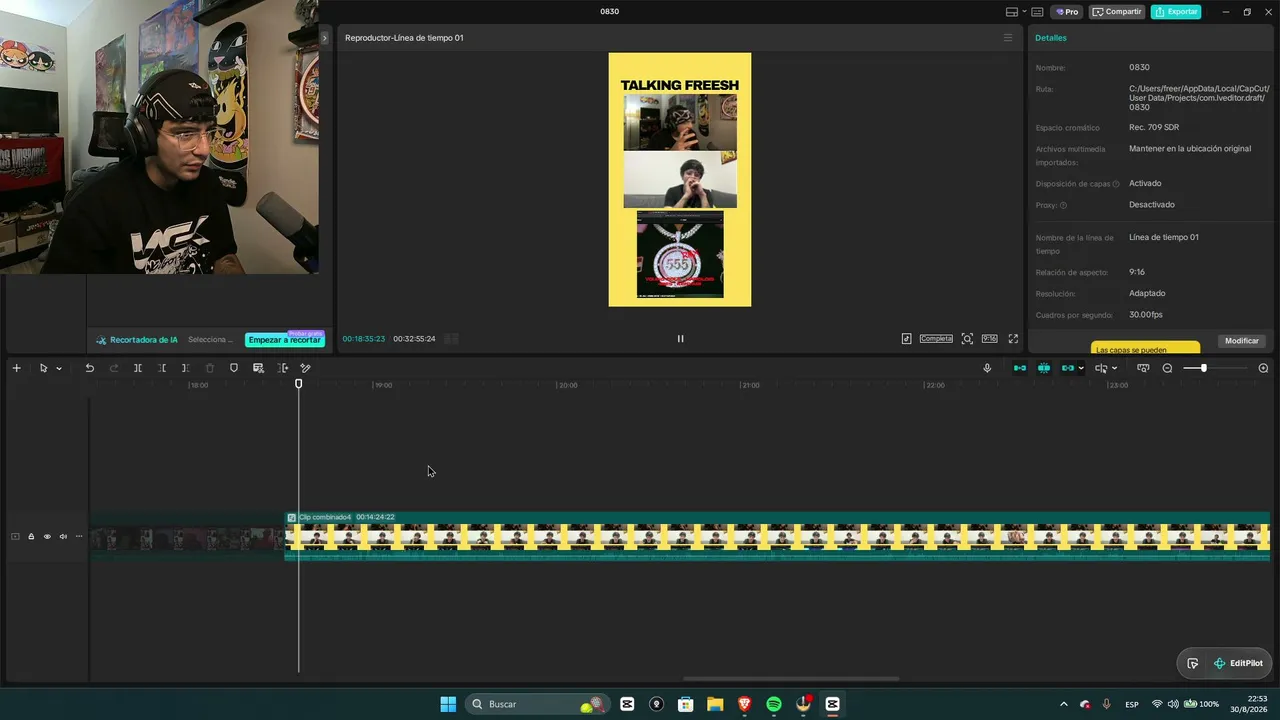Open Brave browser from the taskbar

tap(744, 704)
